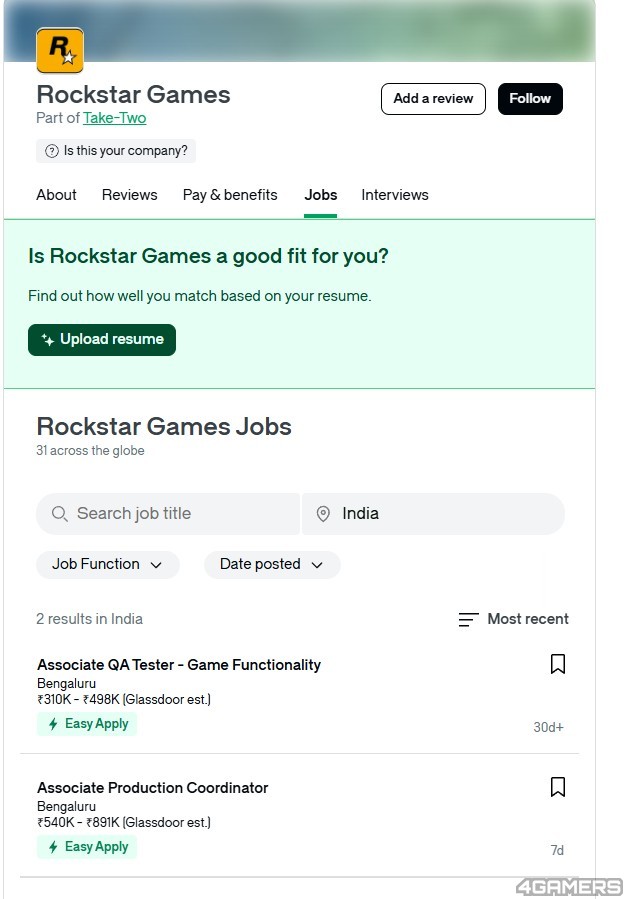The image size is (628, 899).
Task: Click the search magnifier icon
Action: [x=59, y=514]
